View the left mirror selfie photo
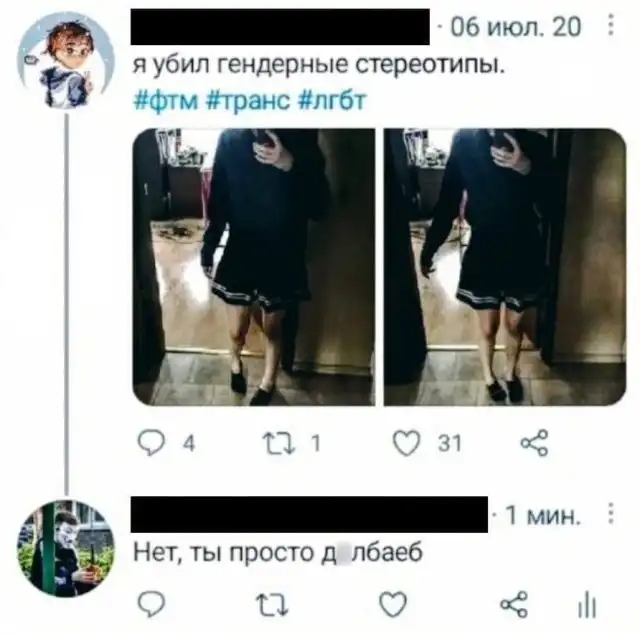 tap(254, 267)
